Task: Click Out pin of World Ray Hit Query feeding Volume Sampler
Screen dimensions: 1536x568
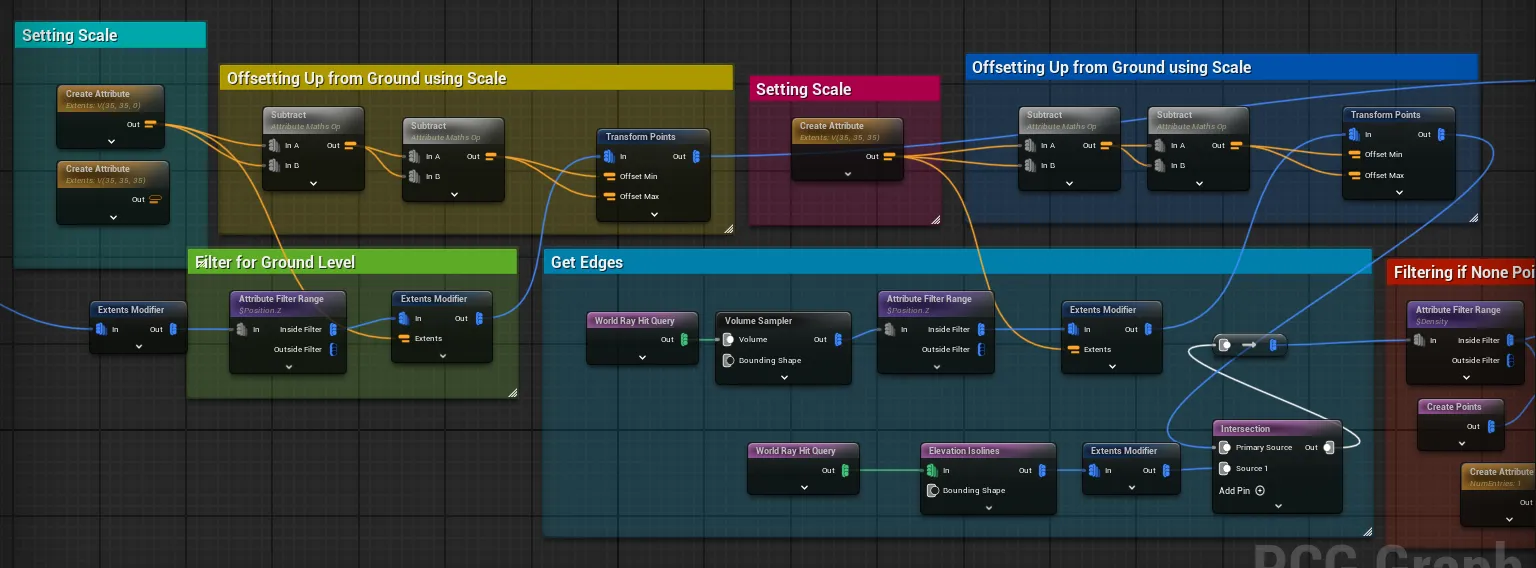Action: 684,340
